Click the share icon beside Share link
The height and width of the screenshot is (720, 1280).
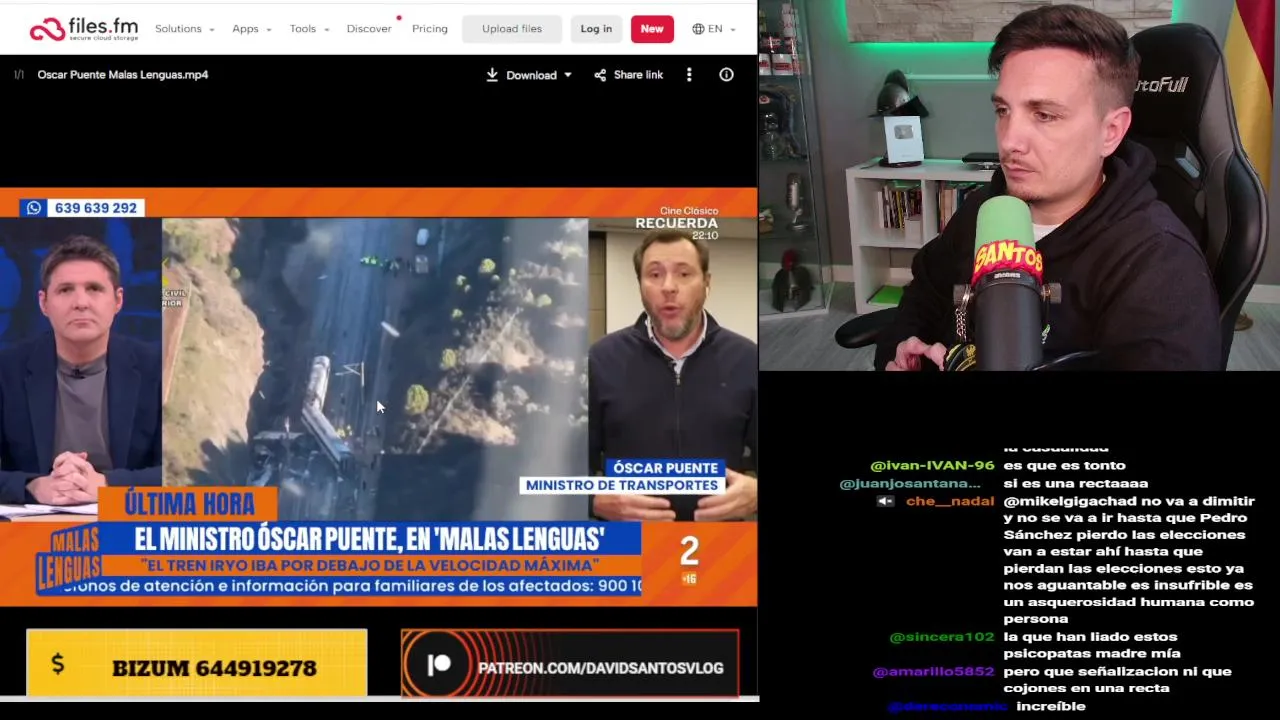(x=600, y=75)
